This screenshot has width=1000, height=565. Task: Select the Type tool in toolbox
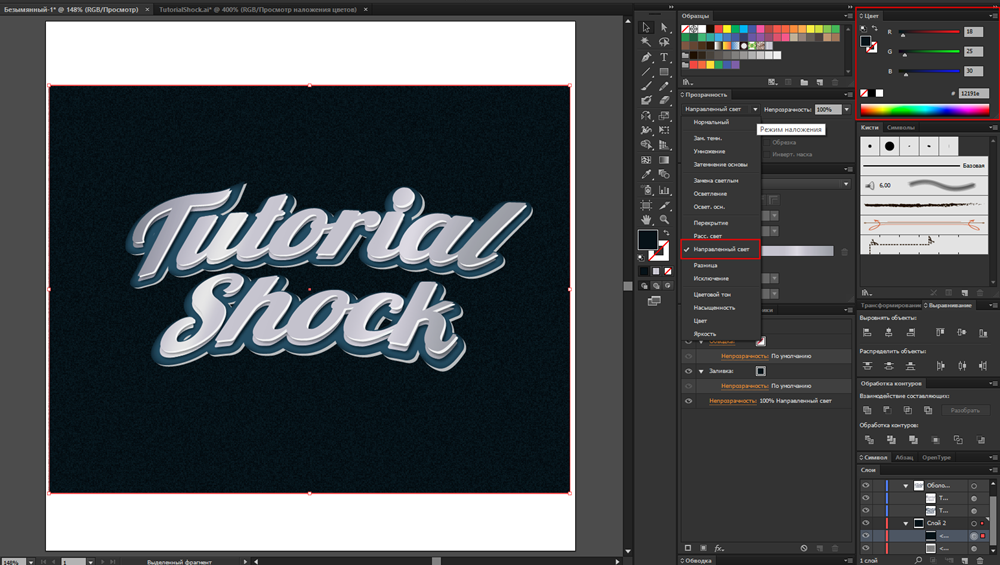click(664, 57)
